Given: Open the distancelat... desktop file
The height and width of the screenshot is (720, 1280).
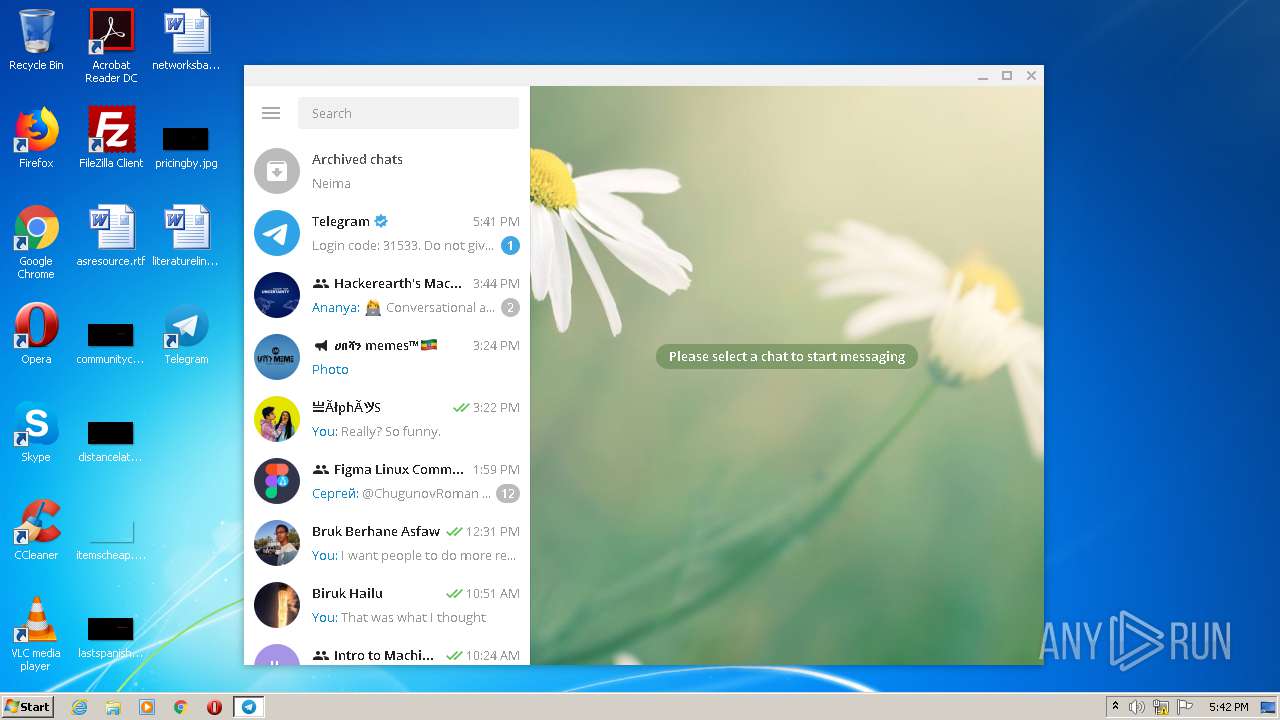Looking at the screenshot, I should point(111,441).
